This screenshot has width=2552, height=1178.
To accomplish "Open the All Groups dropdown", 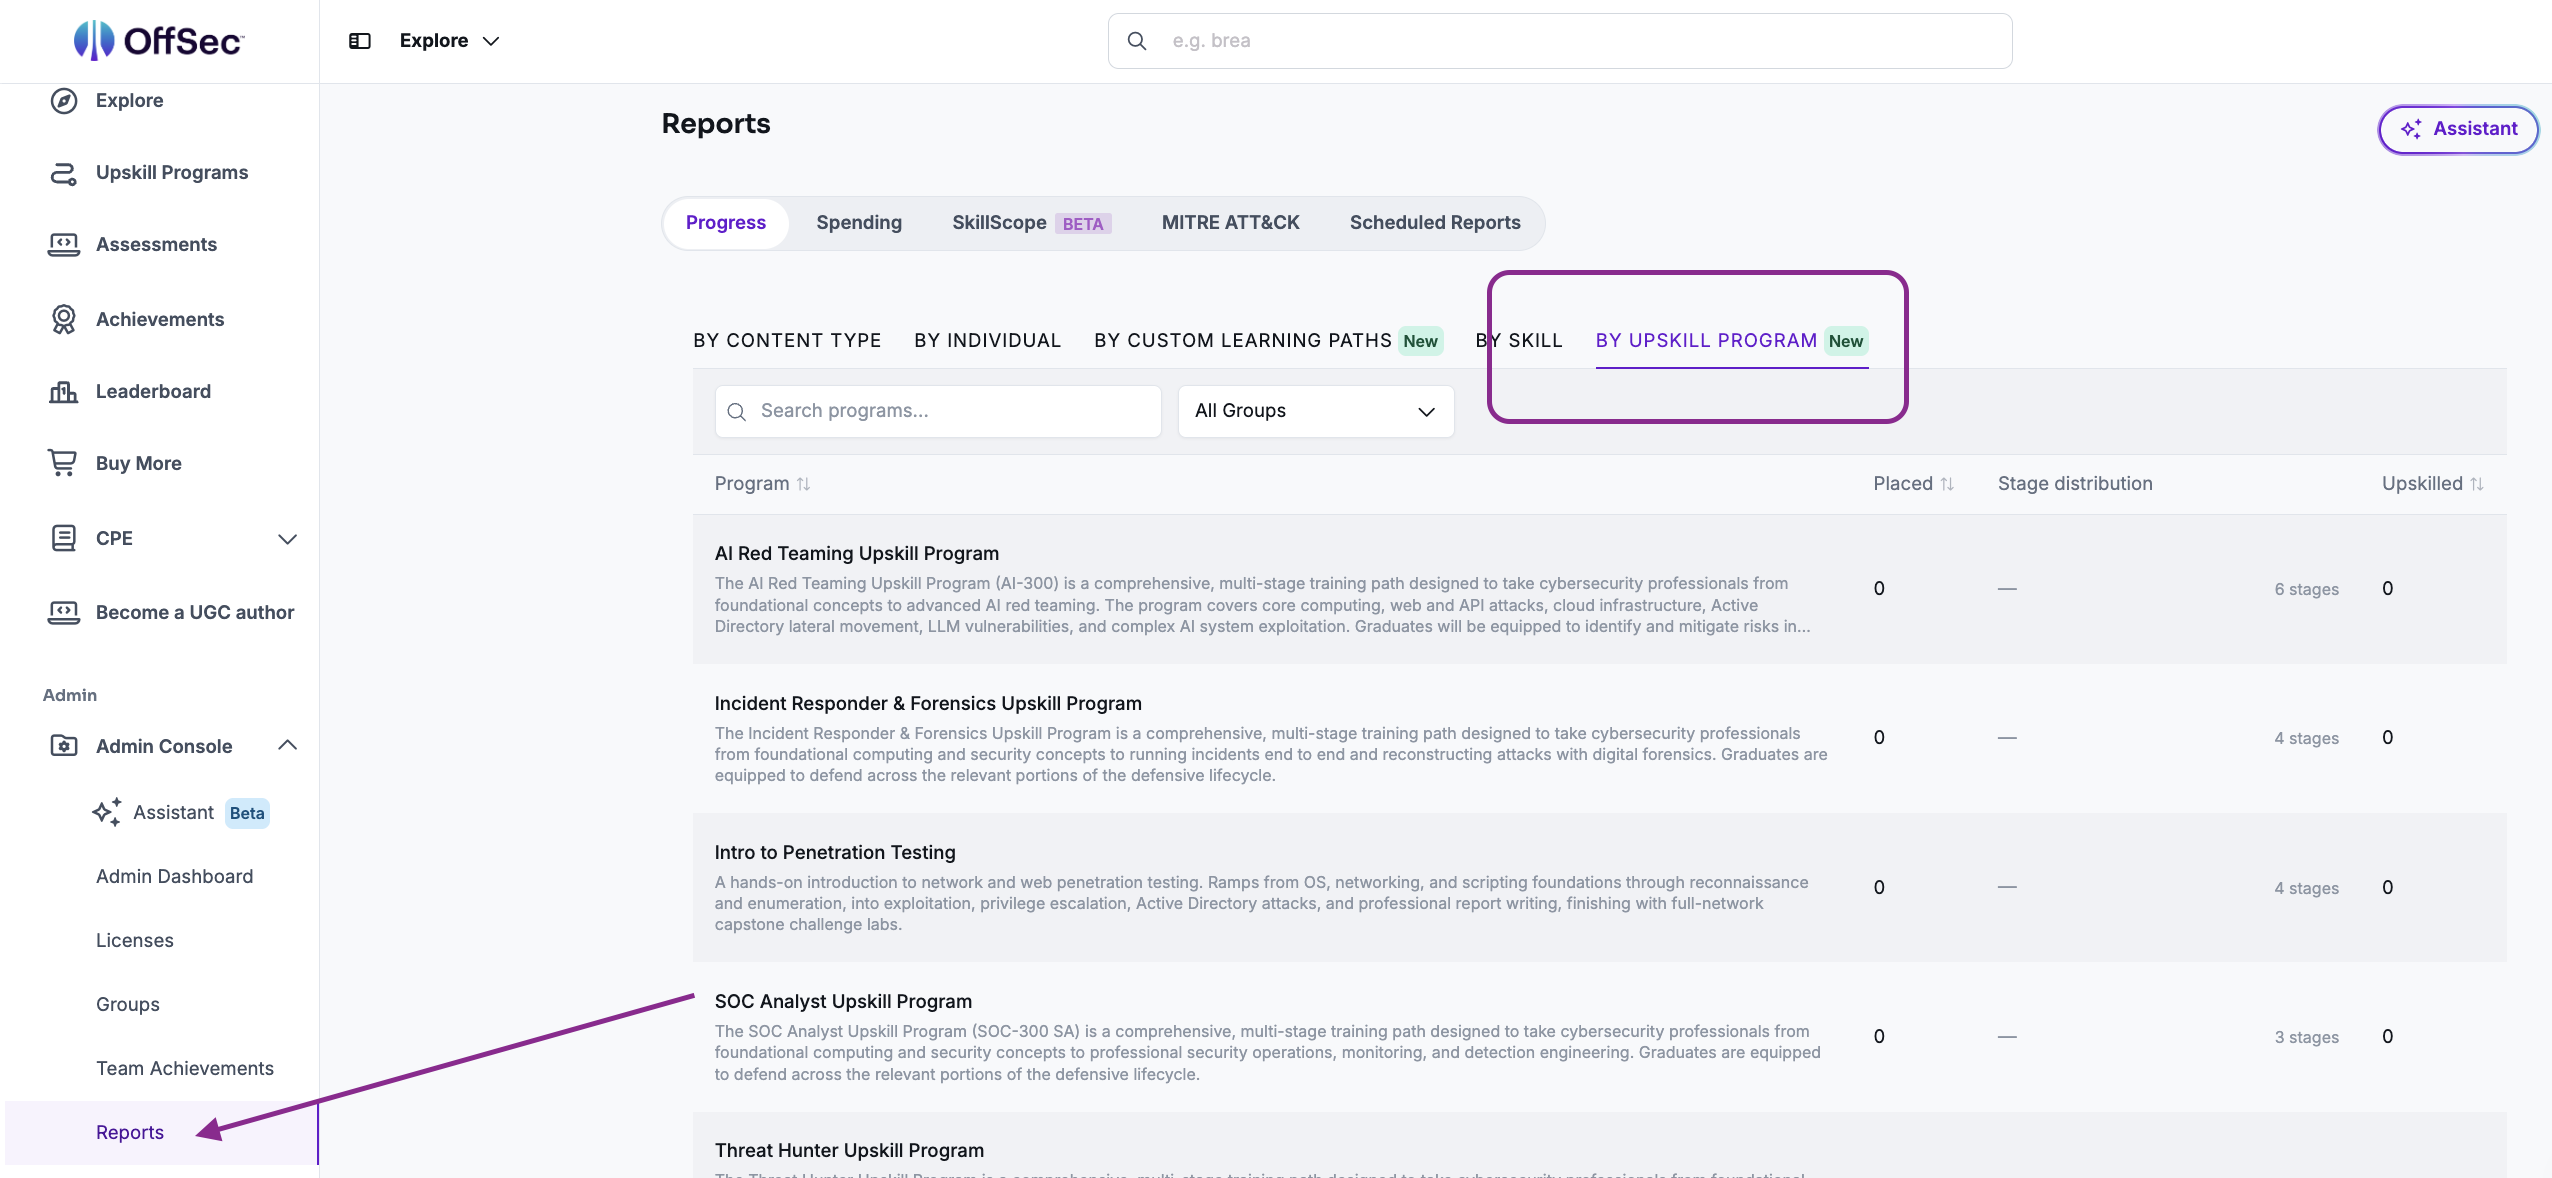I will (x=1316, y=411).
